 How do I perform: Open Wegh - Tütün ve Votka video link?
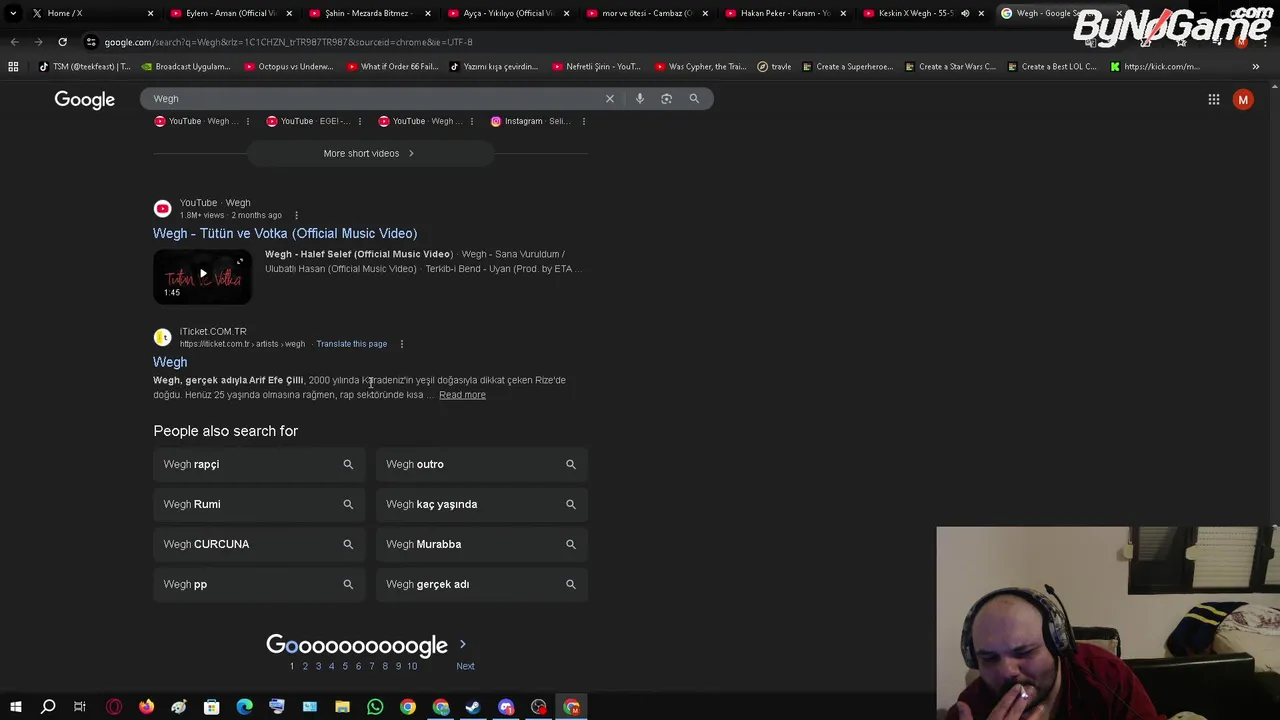coord(285,233)
